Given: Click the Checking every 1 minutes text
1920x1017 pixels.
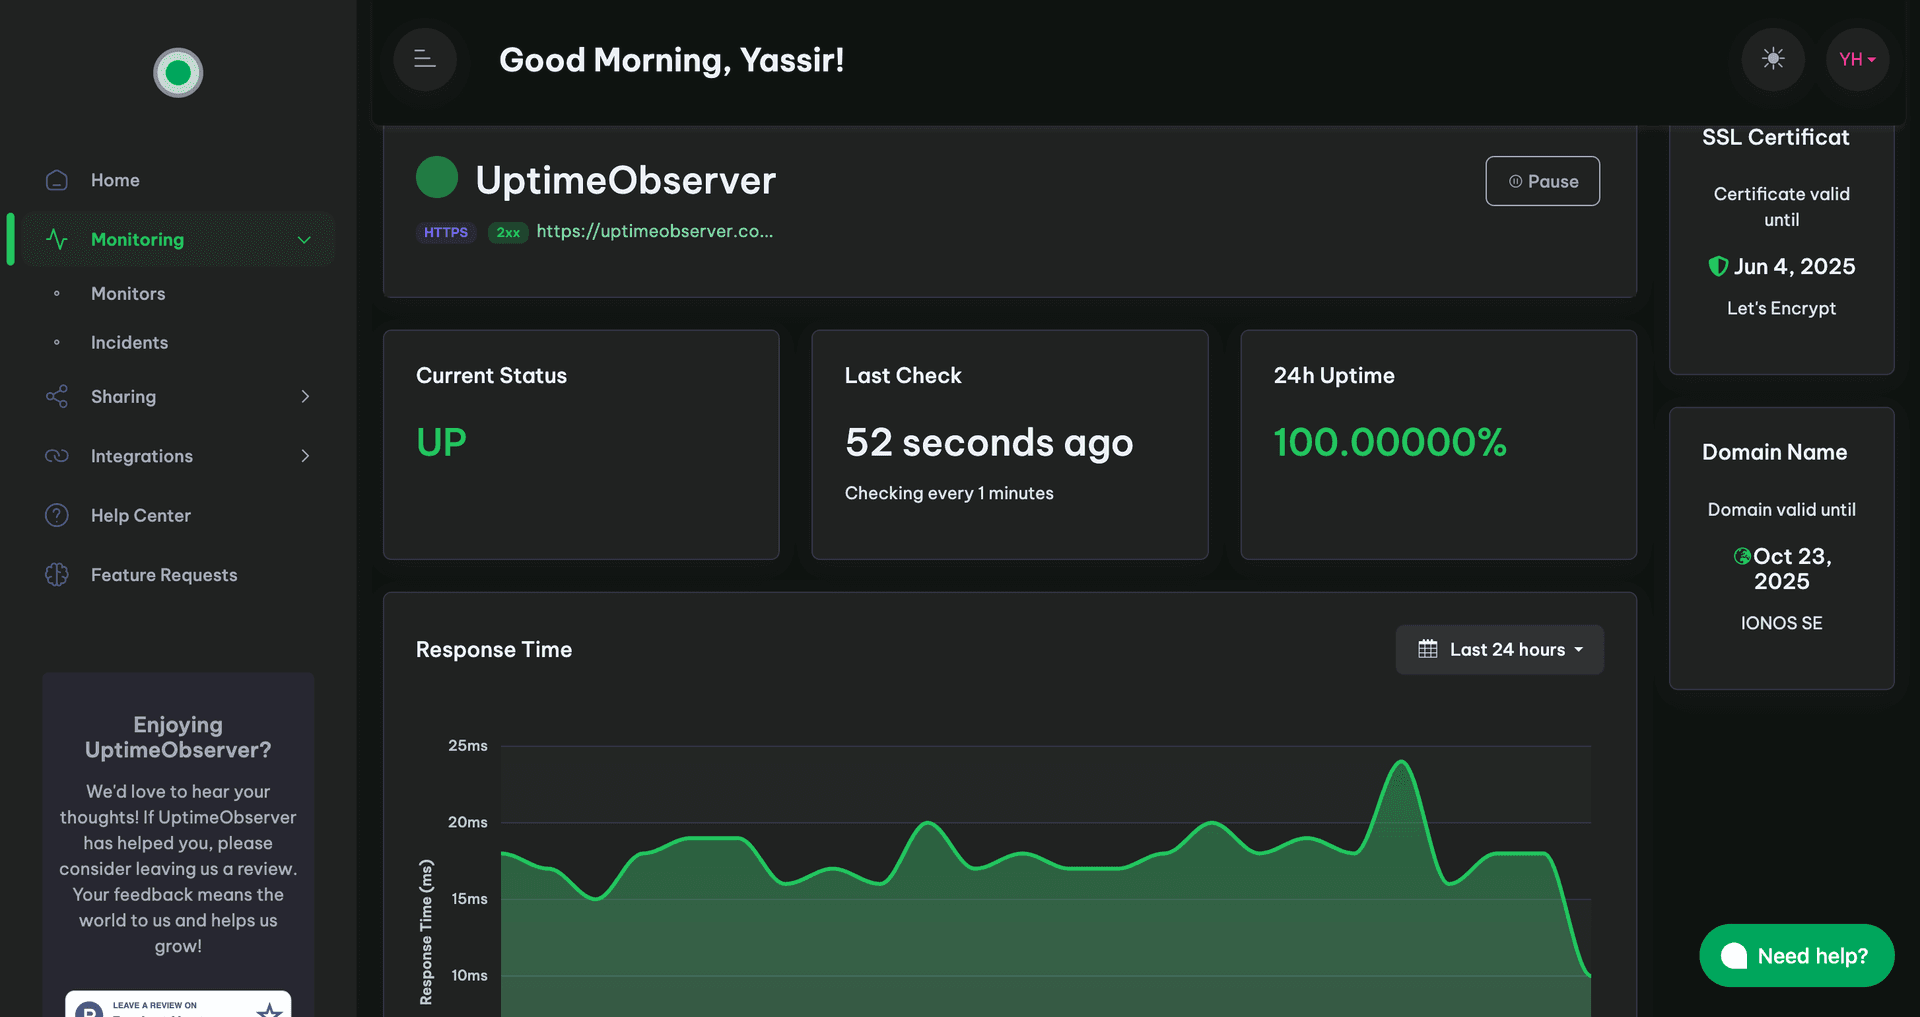Looking at the screenshot, I should click(949, 493).
